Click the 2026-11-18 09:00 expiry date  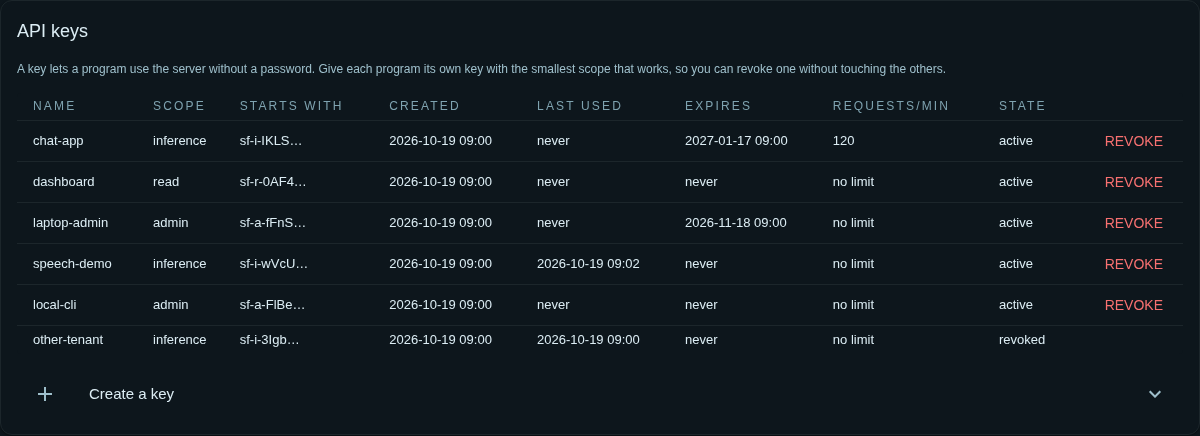[x=736, y=223]
